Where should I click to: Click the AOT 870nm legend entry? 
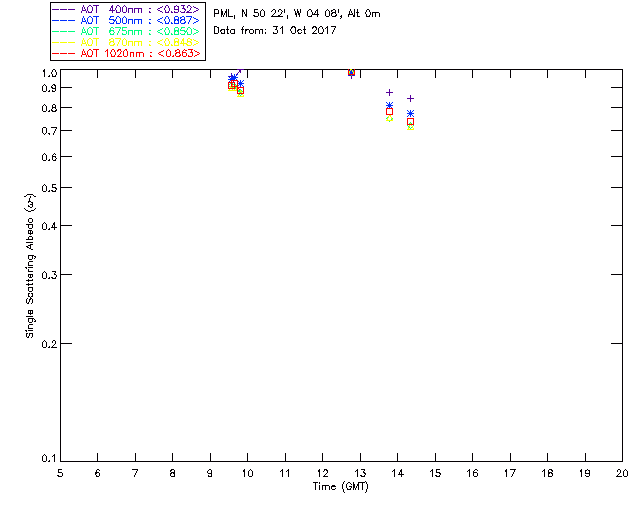coord(126,42)
